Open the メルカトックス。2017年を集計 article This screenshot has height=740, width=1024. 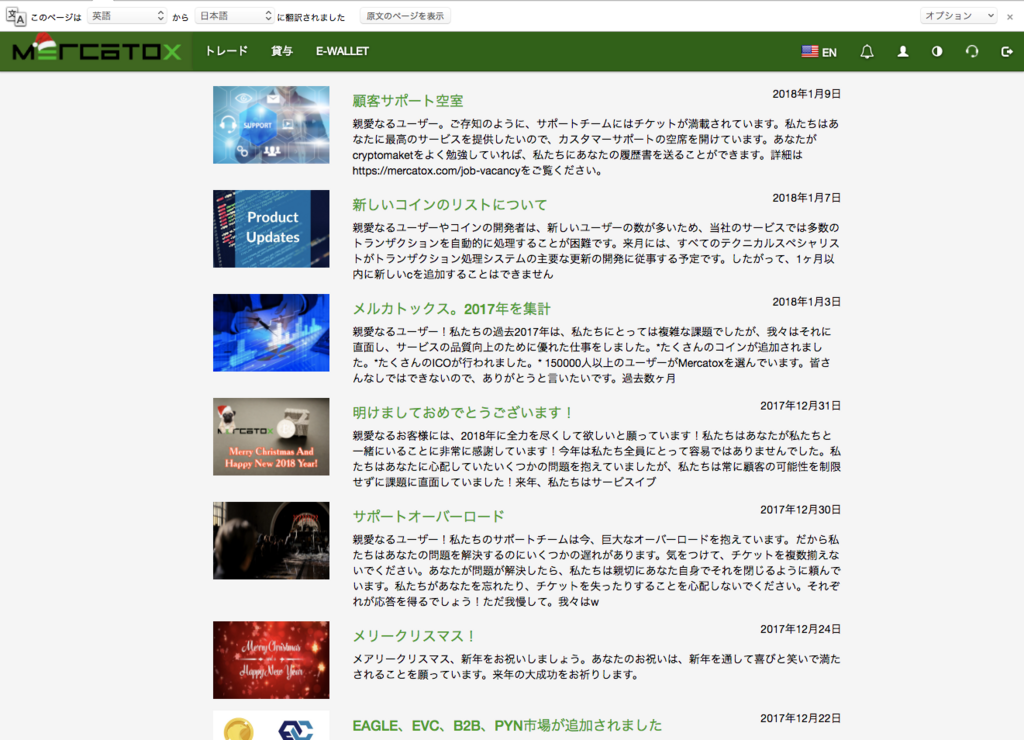point(451,308)
